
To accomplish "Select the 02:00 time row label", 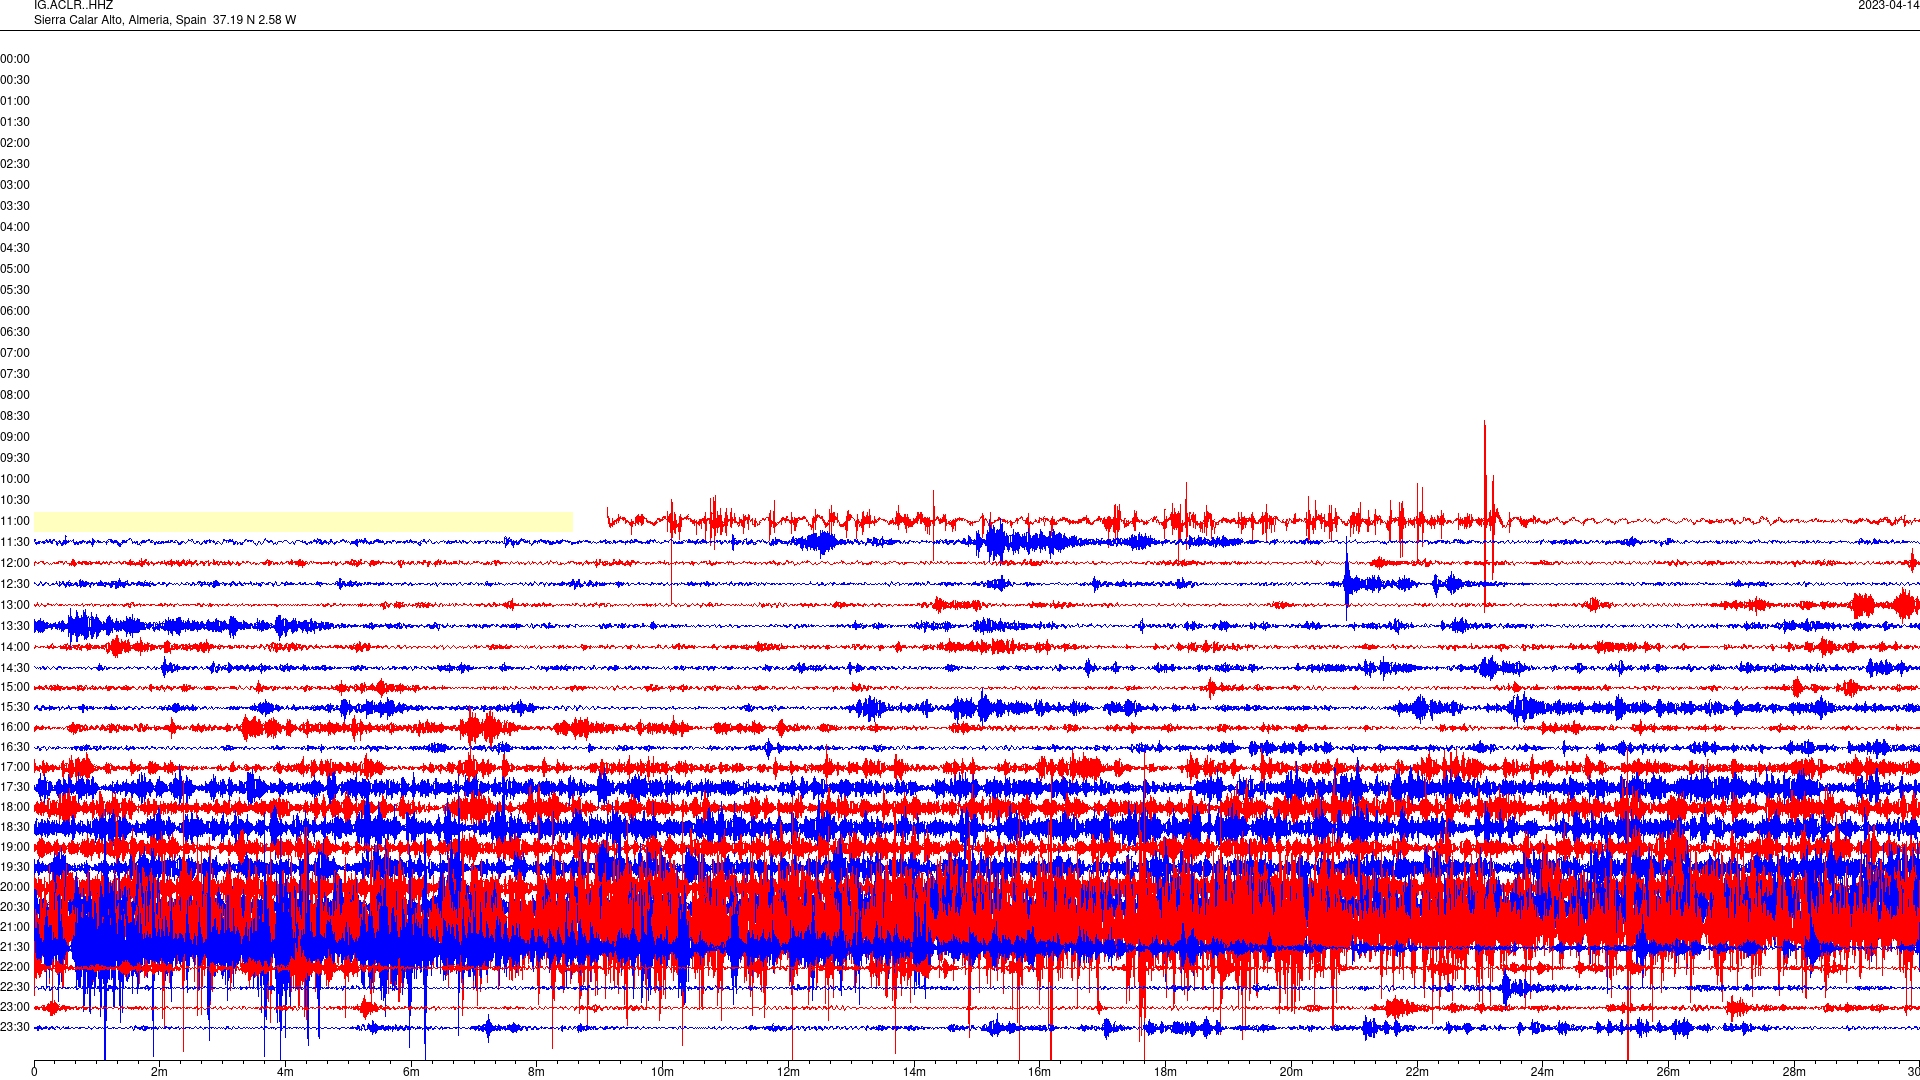I will [x=15, y=143].
